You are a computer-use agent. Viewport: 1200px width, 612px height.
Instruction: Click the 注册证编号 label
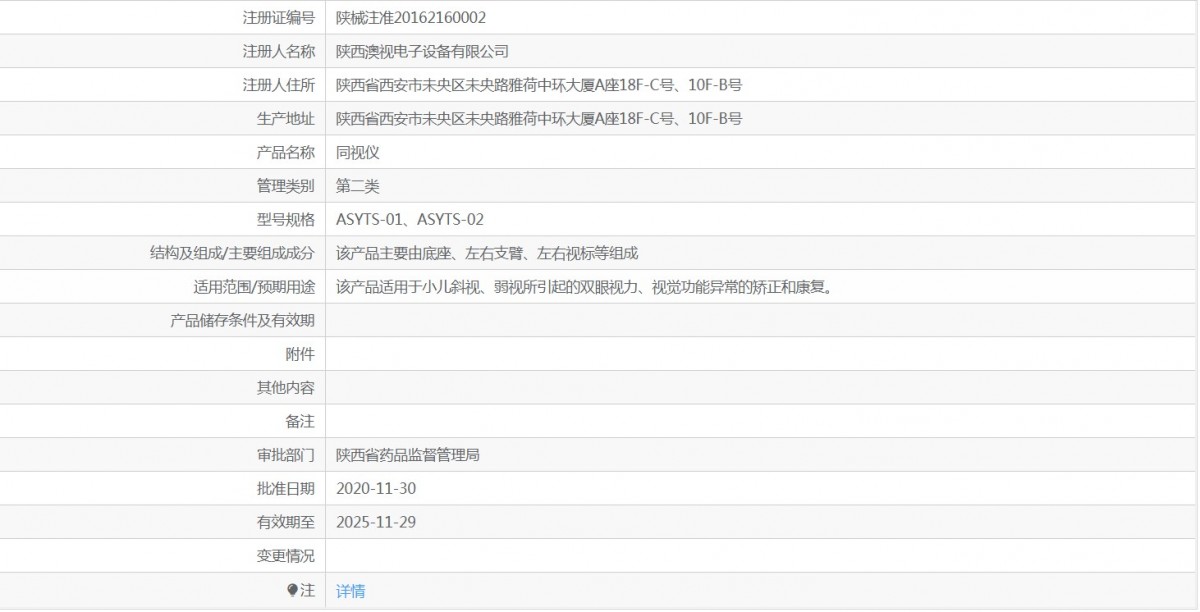[279, 17]
